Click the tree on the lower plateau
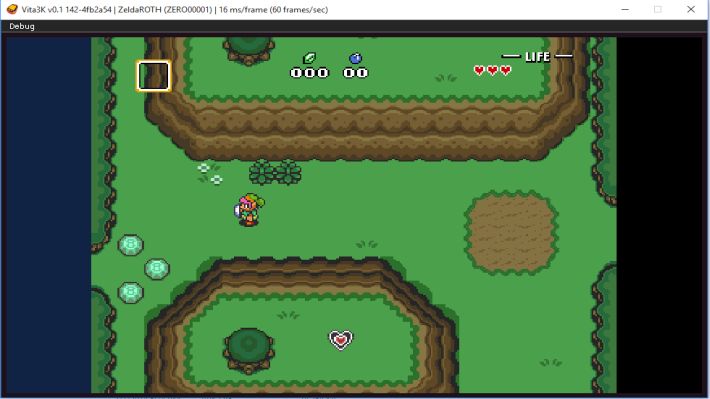This screenshot has width=710, height=399. click(249, 350)
